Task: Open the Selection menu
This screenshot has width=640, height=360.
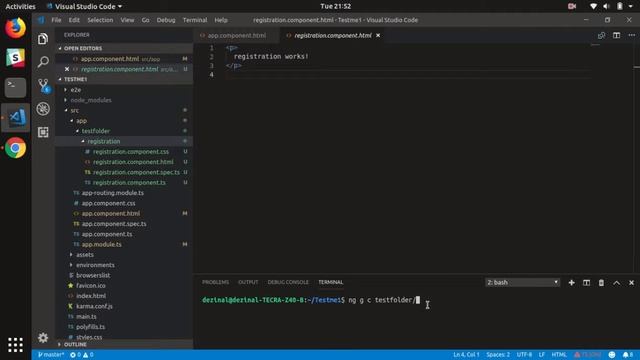Action: tap(100, 20)
